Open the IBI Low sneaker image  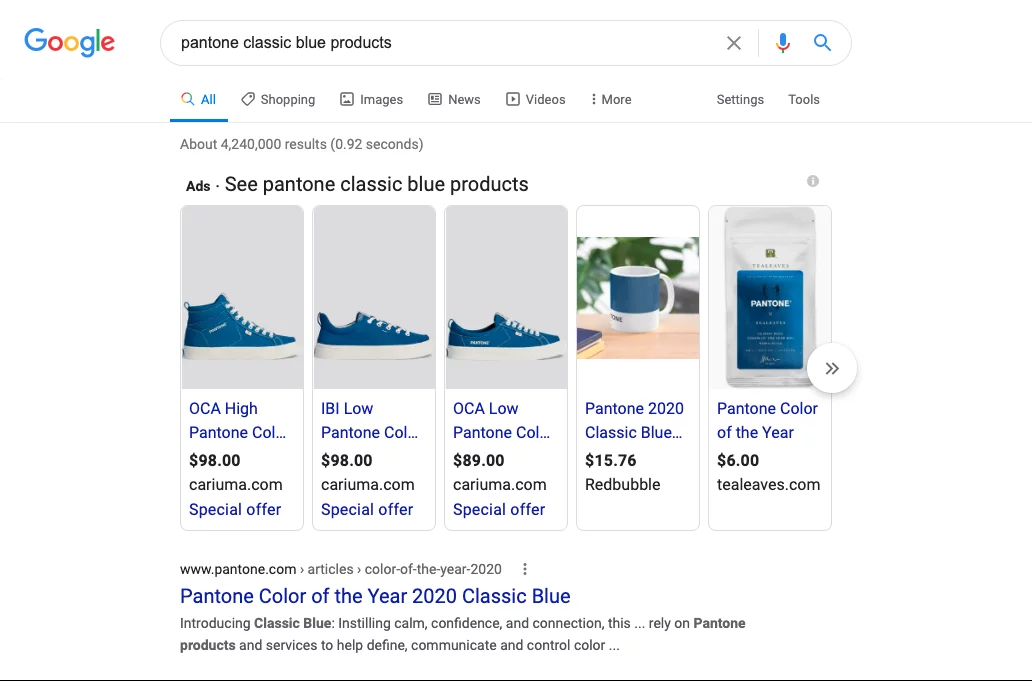[374, 297]
